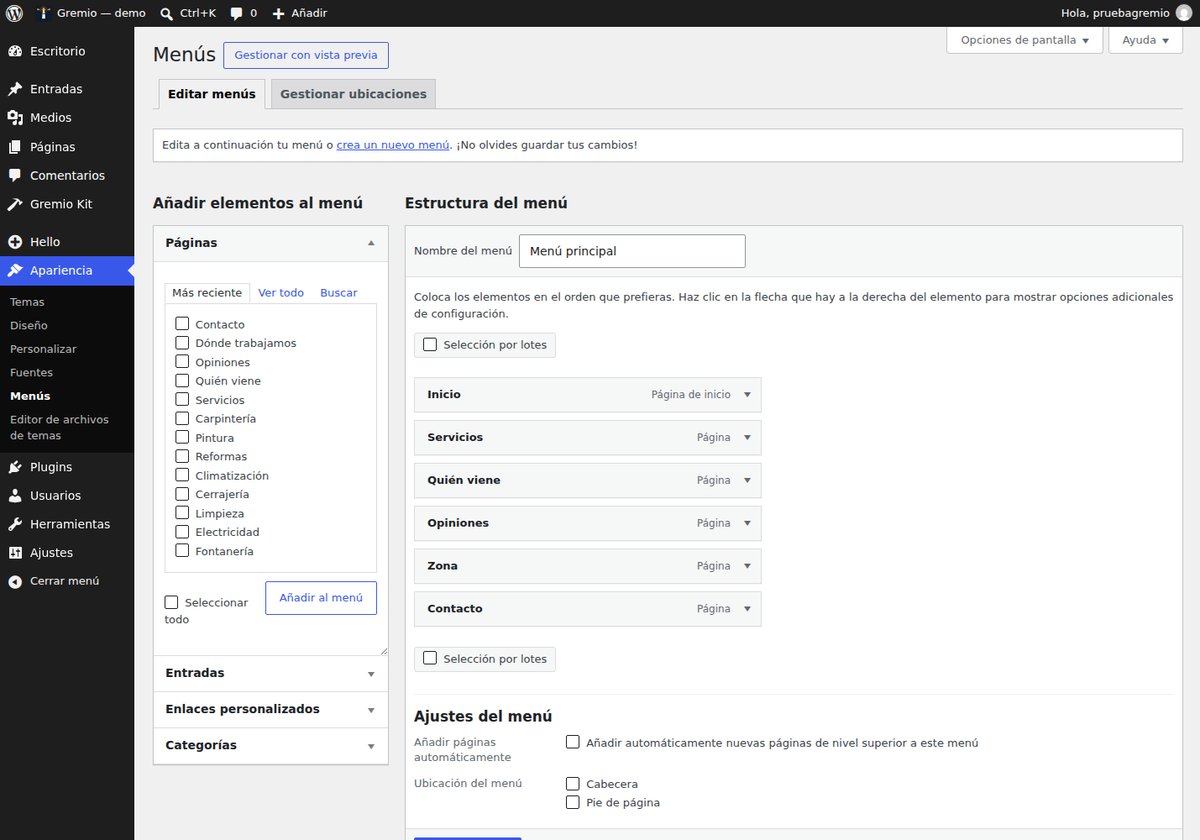Open Editor de archivos de temas

(x=59, y=428)
